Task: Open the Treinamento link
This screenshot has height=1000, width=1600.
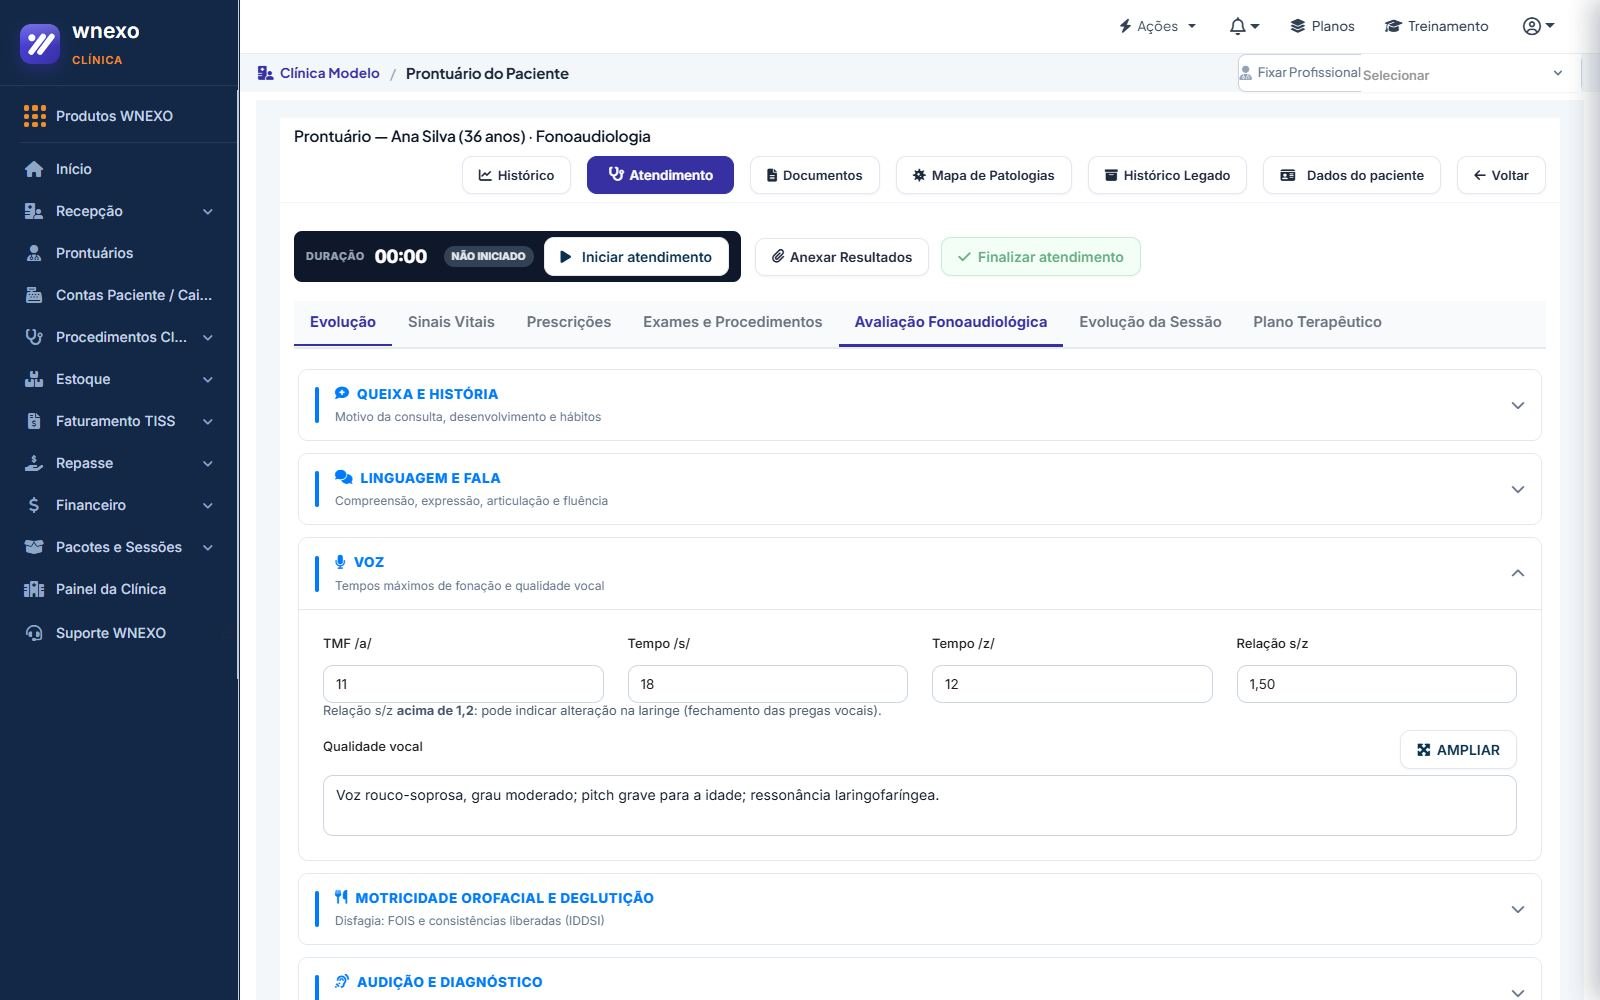Action: coord(1436,26)
